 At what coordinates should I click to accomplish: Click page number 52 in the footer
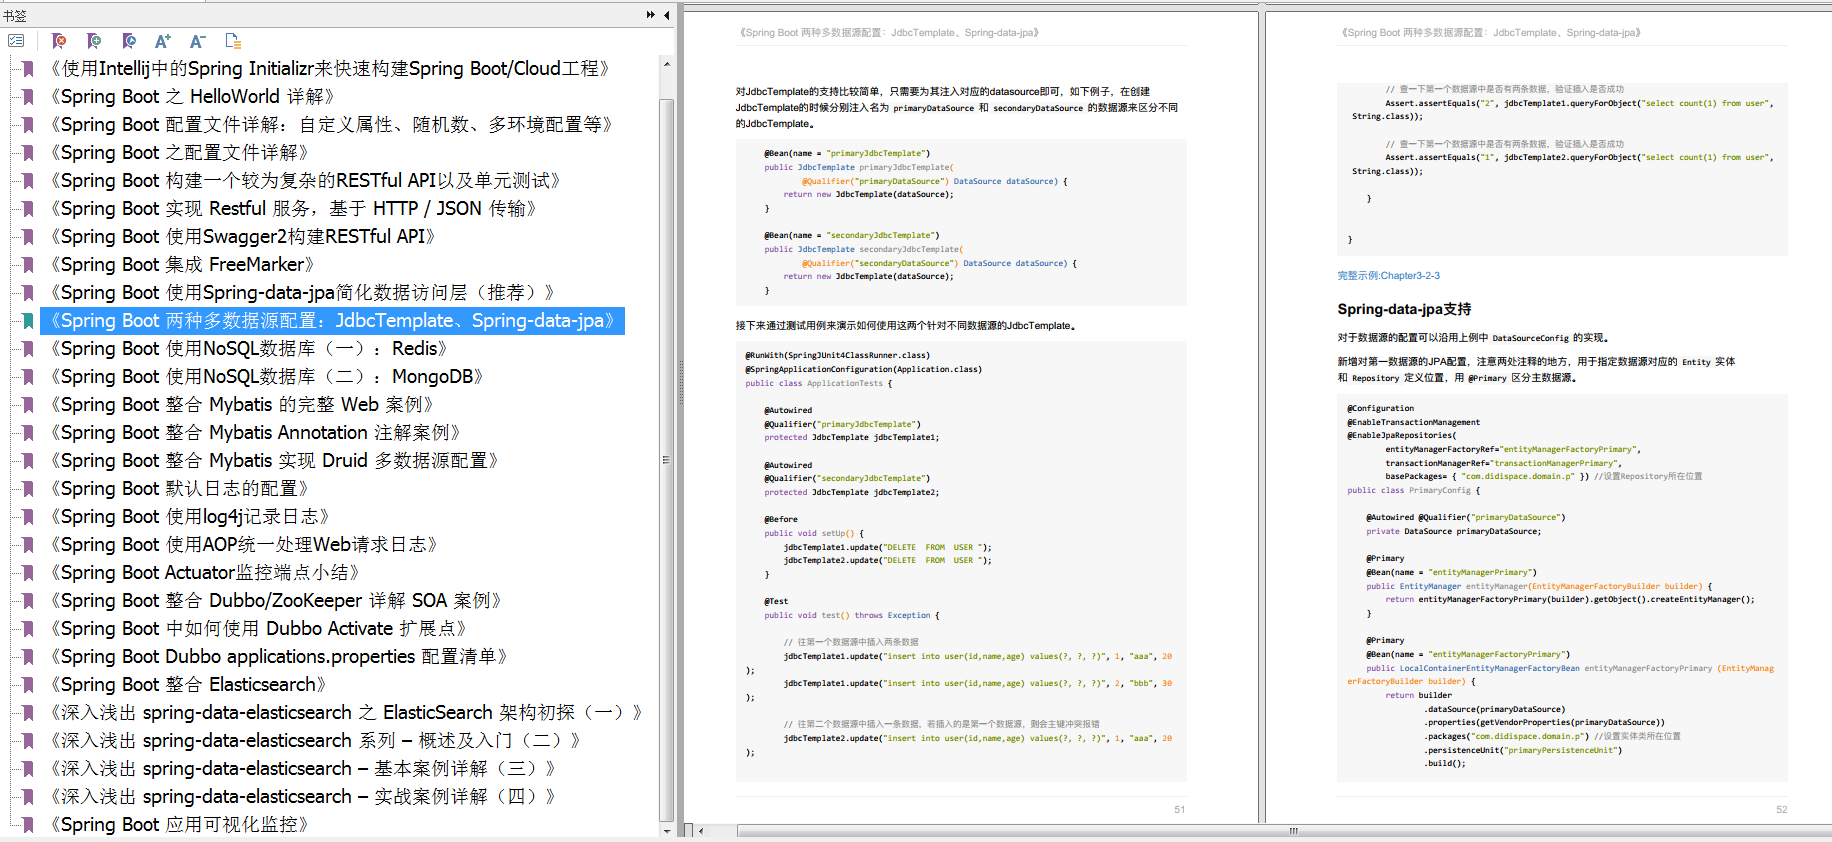pos(1781,810)
